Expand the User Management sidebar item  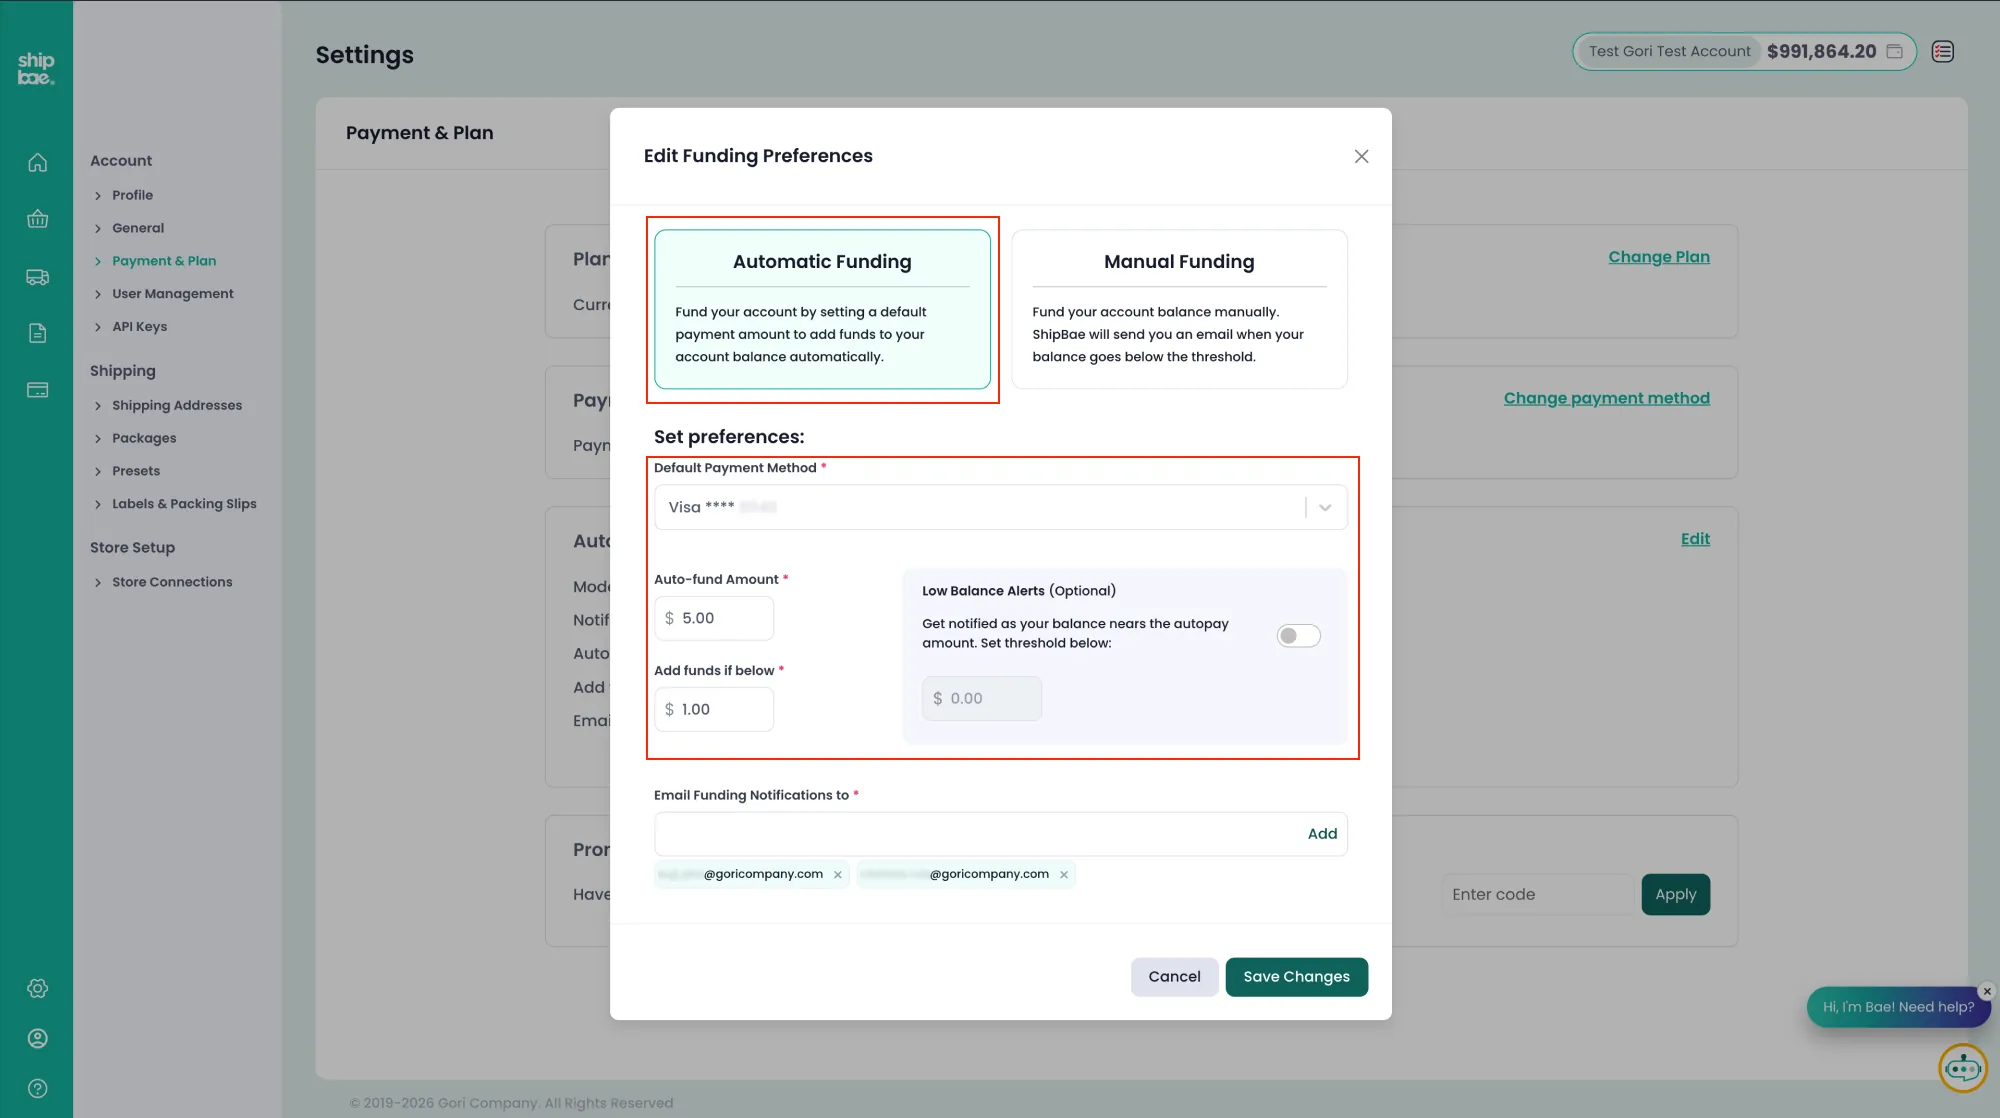(172, 294)
